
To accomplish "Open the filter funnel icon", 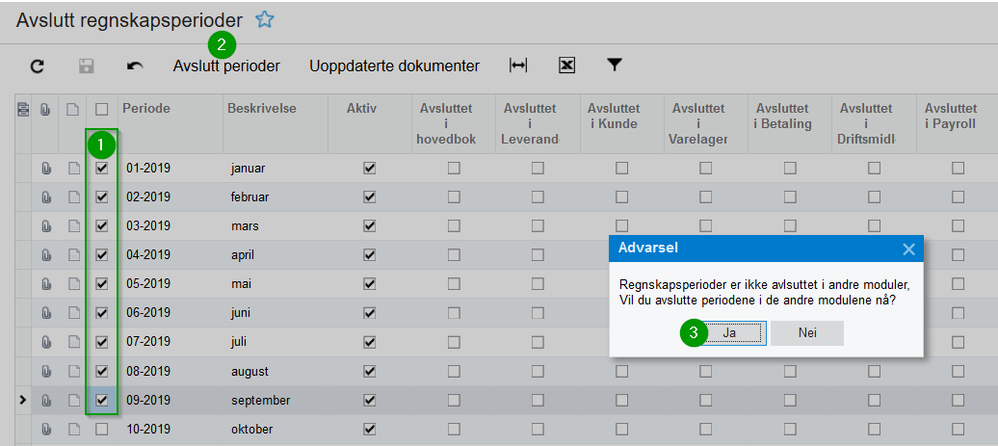I will pyautogui.click(x=615, y=66).
